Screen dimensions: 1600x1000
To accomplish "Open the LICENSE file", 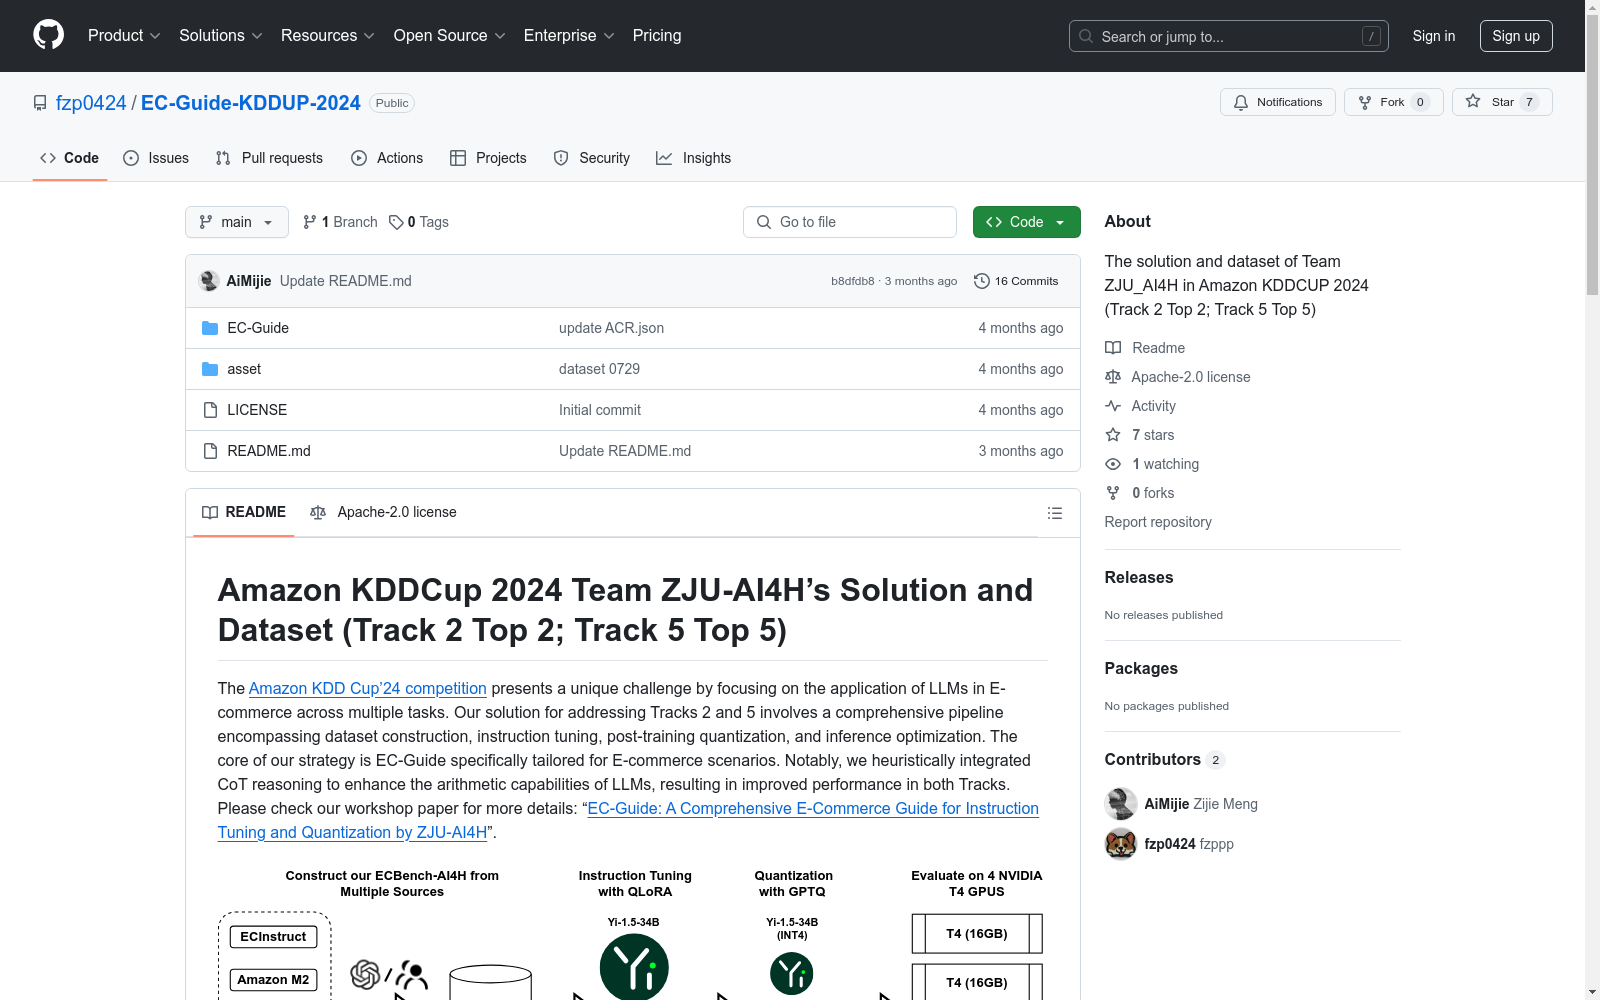I will (x=257, y=410).
